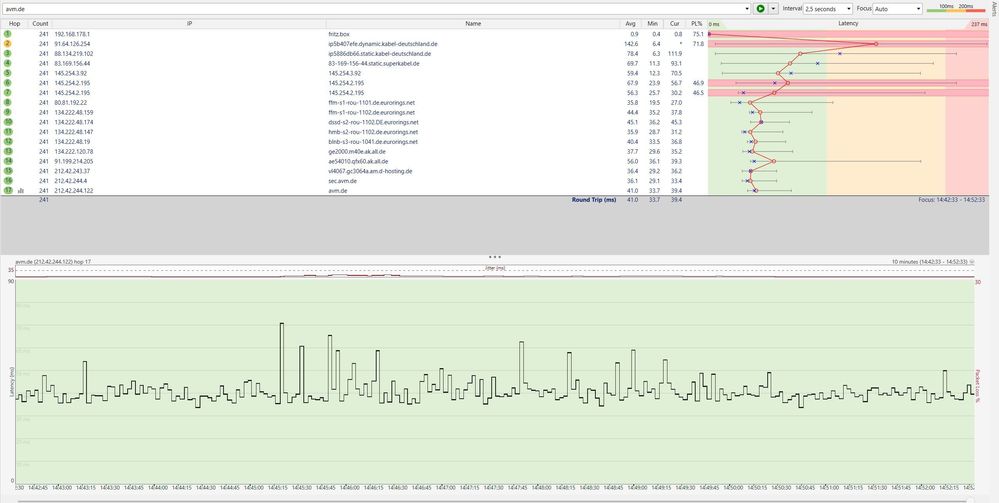Select avm.de name in hop 17 row
Screen dimensions: 999x503
coord(338,191)
